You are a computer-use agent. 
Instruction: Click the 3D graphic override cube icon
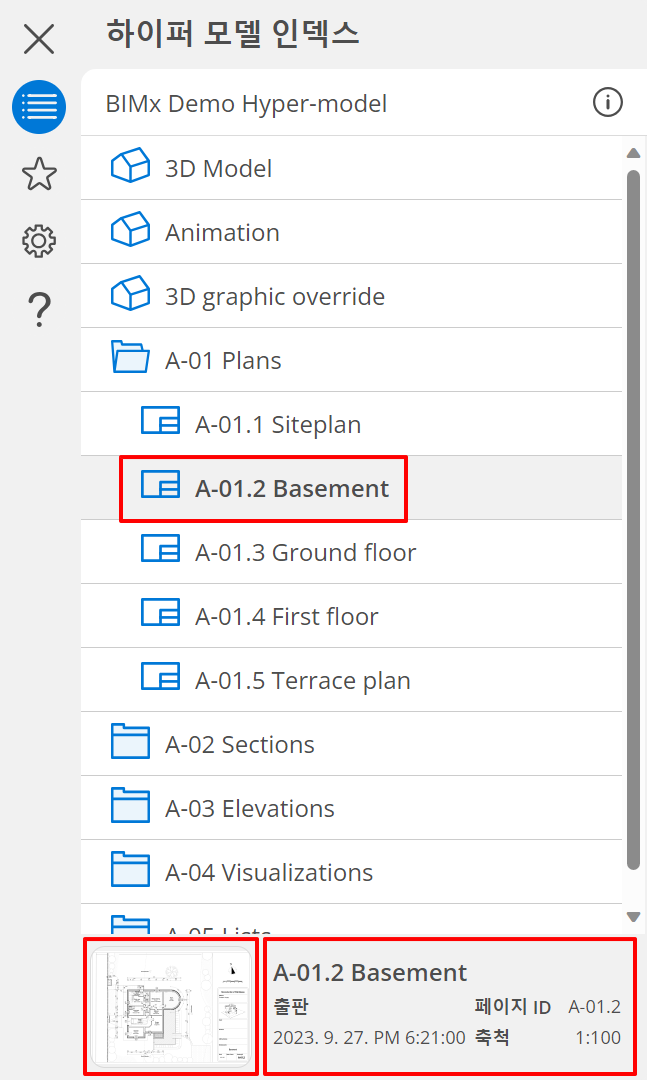click(130, 295)
